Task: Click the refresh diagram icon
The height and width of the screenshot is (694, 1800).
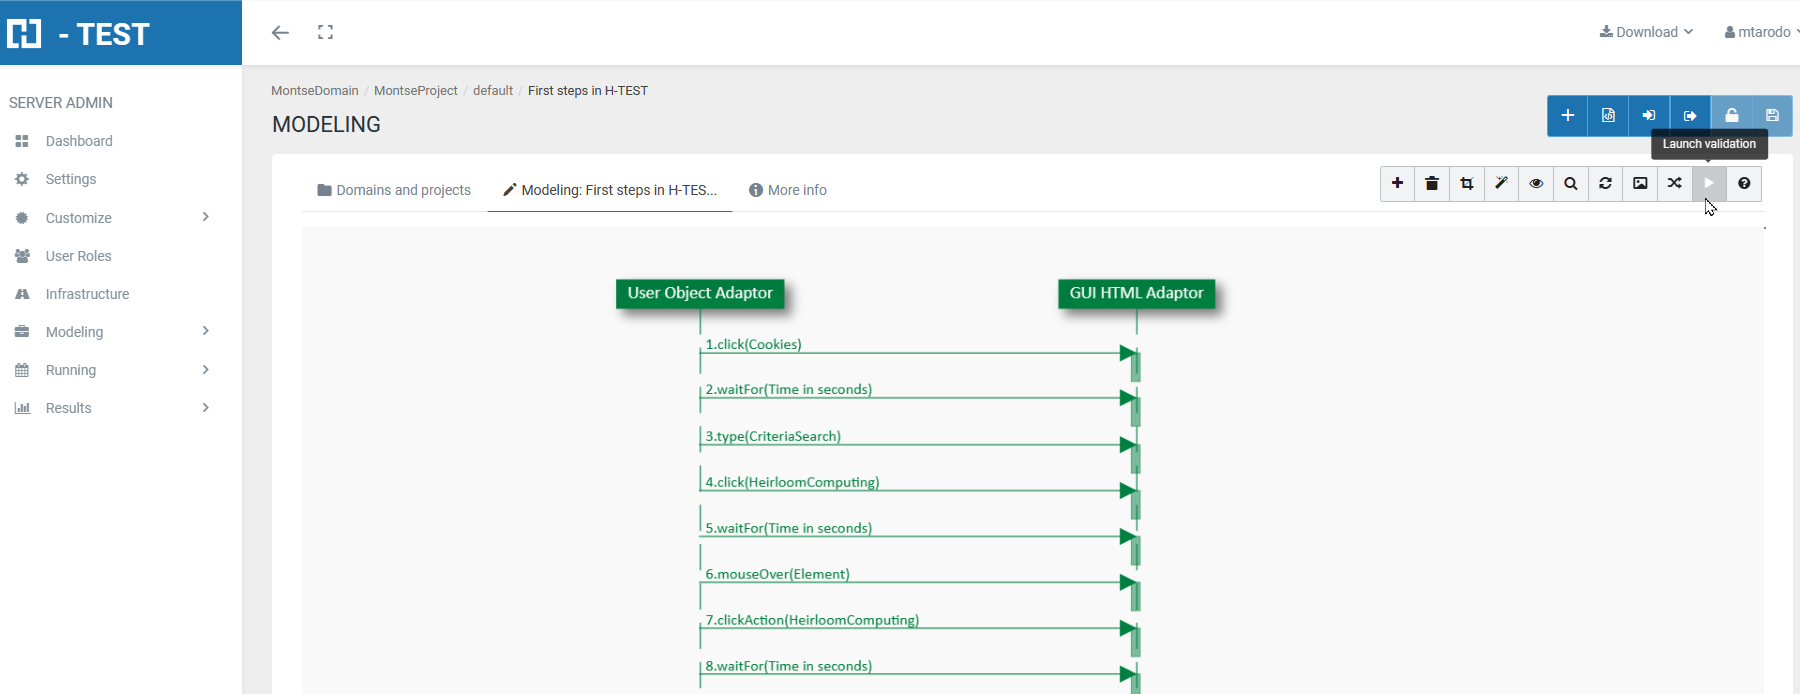Action: coord(1605,184)
